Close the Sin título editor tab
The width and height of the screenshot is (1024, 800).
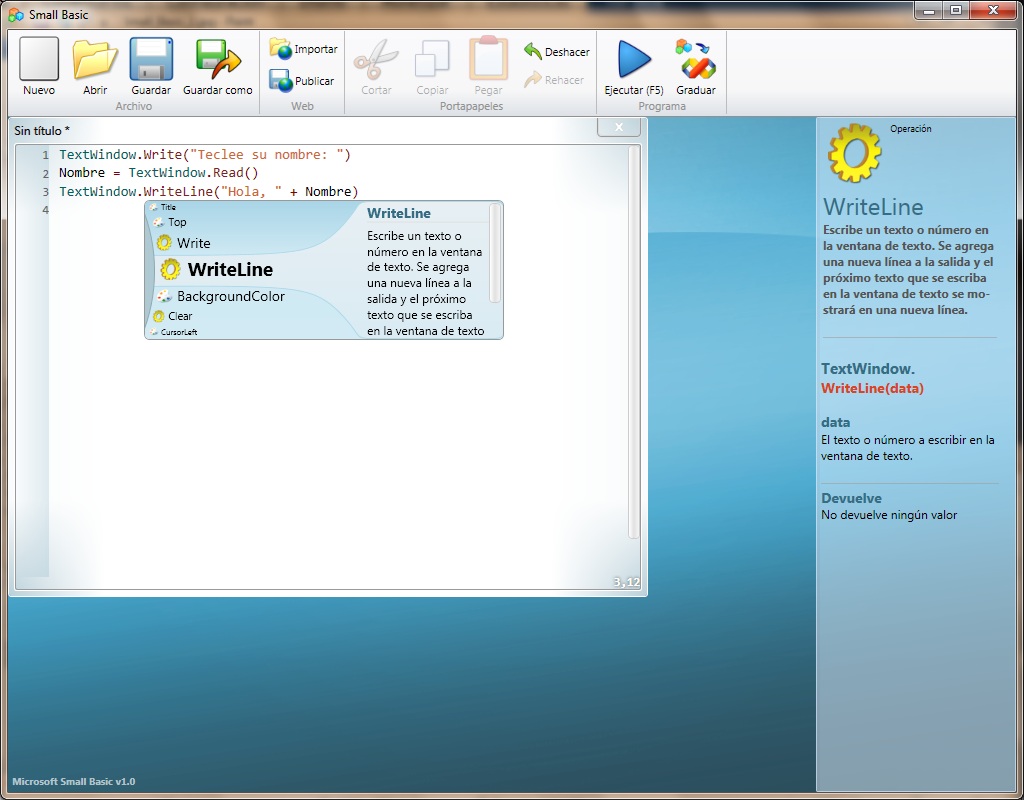point(618,127)
